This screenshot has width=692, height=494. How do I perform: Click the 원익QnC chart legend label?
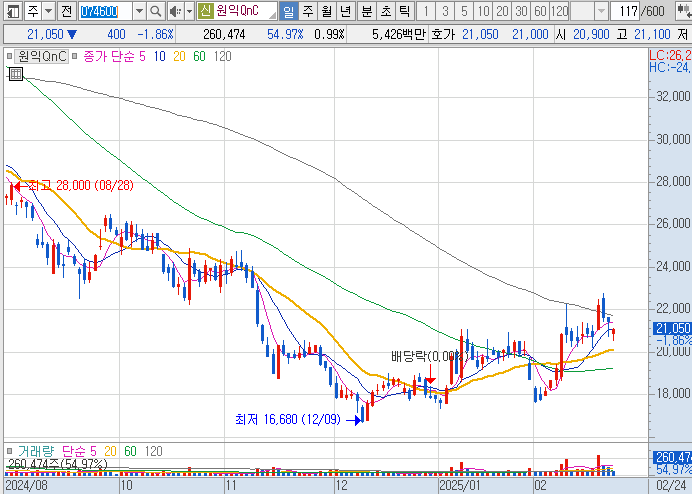coord(42,56)
